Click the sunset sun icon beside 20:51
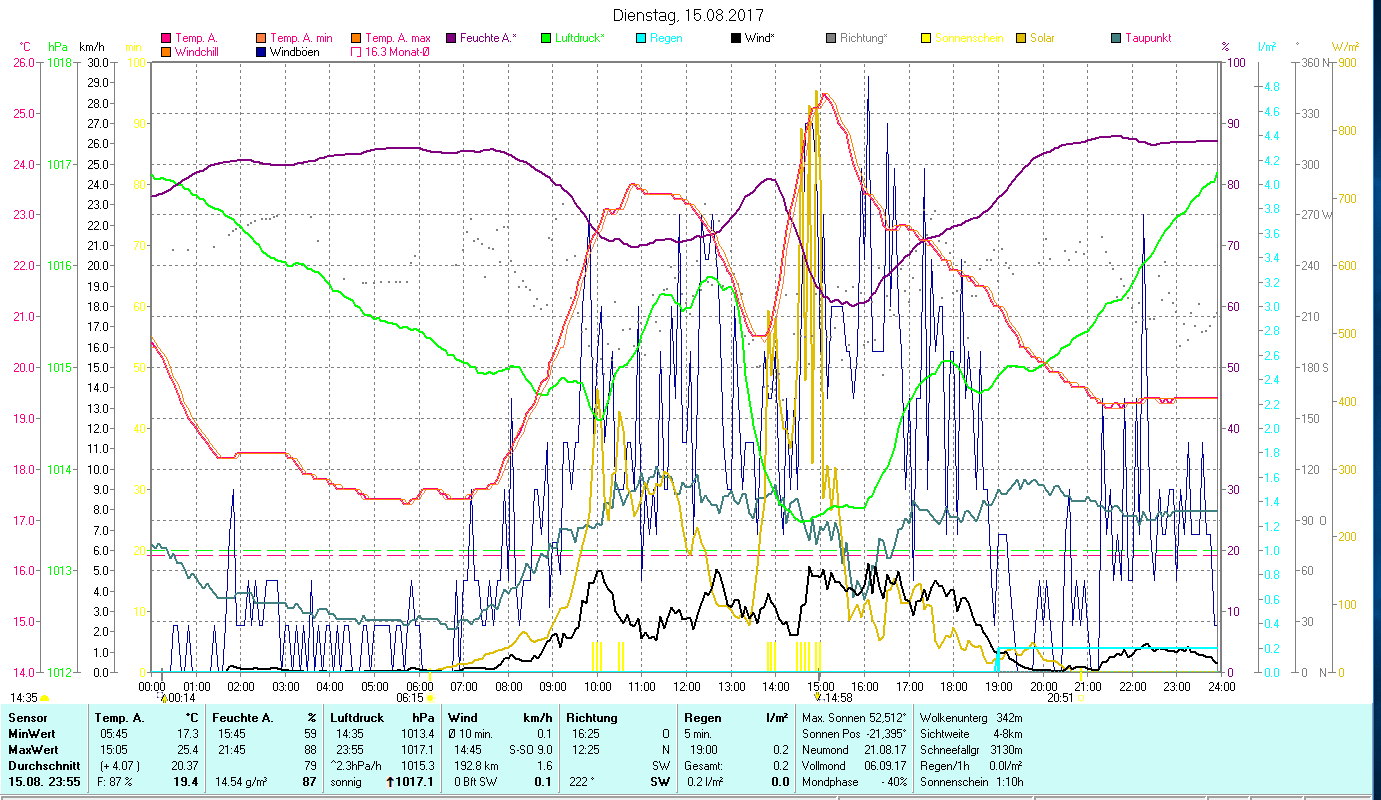Image resolution: width=1381 pixels, height=800 pixels. [1079, 698]
